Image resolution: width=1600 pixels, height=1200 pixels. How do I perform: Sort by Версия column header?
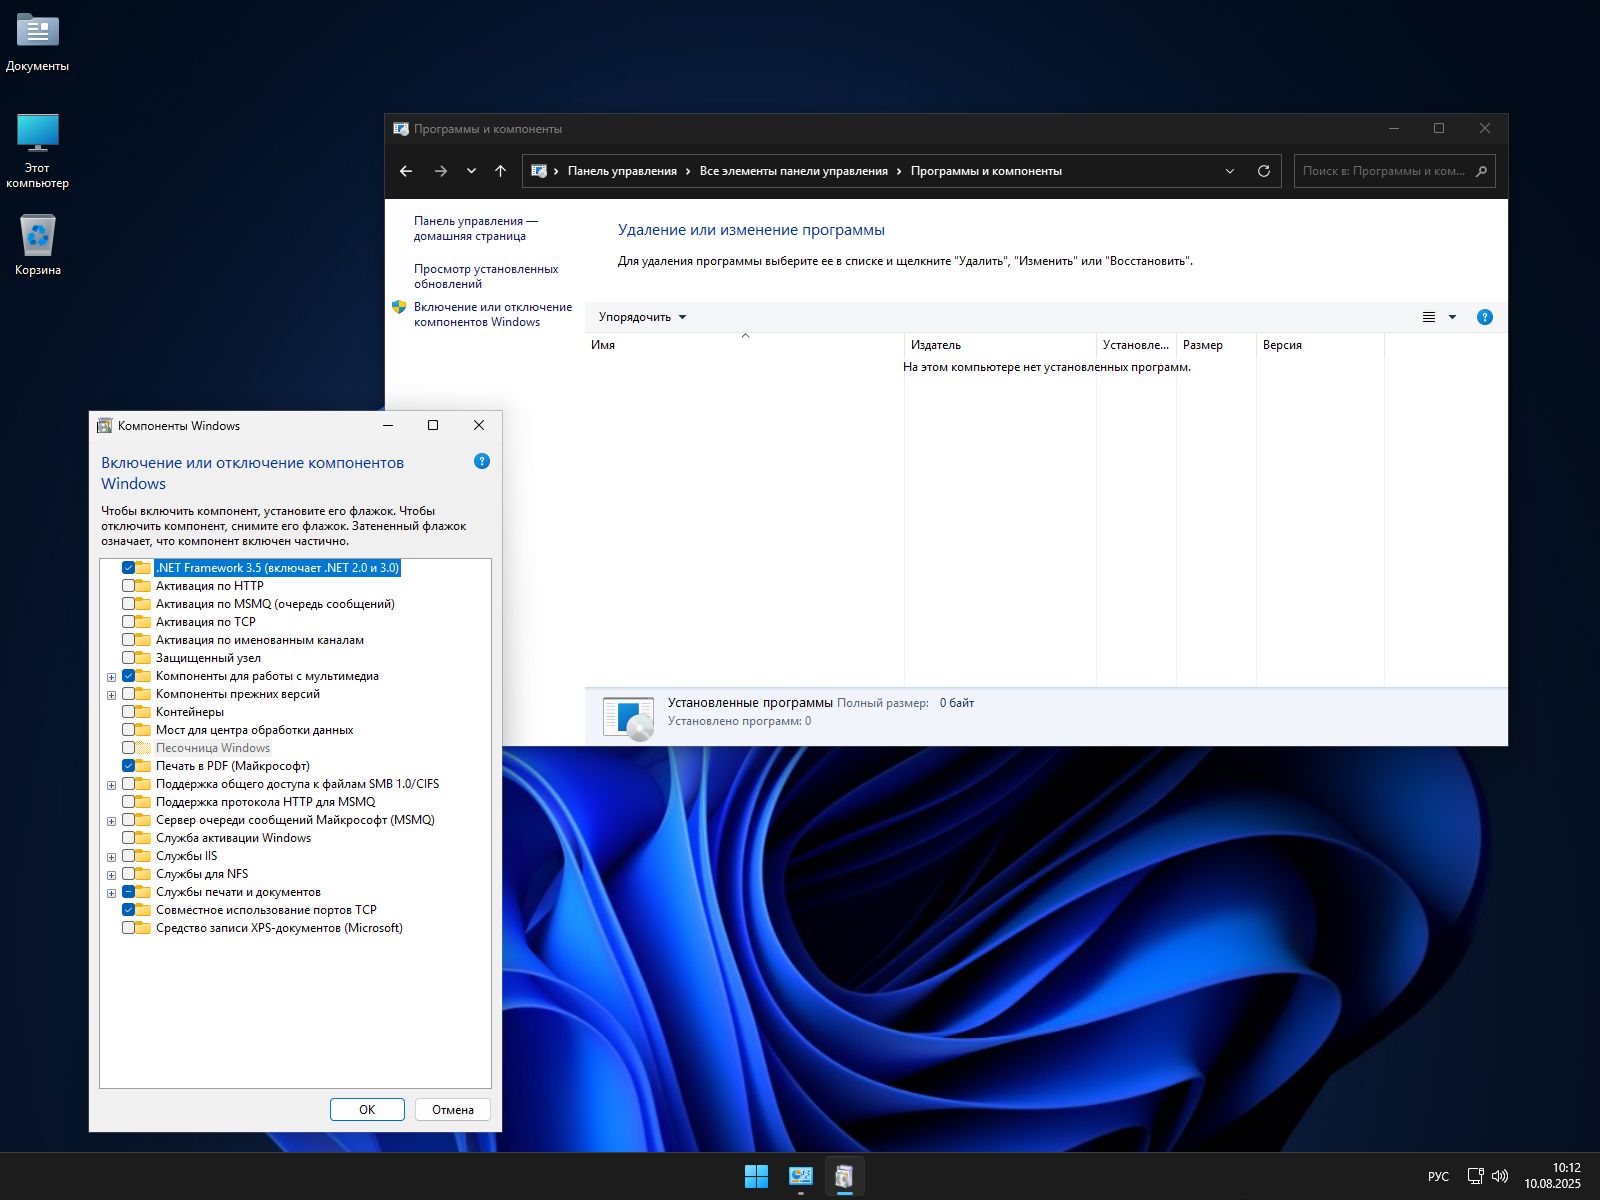1320,345
